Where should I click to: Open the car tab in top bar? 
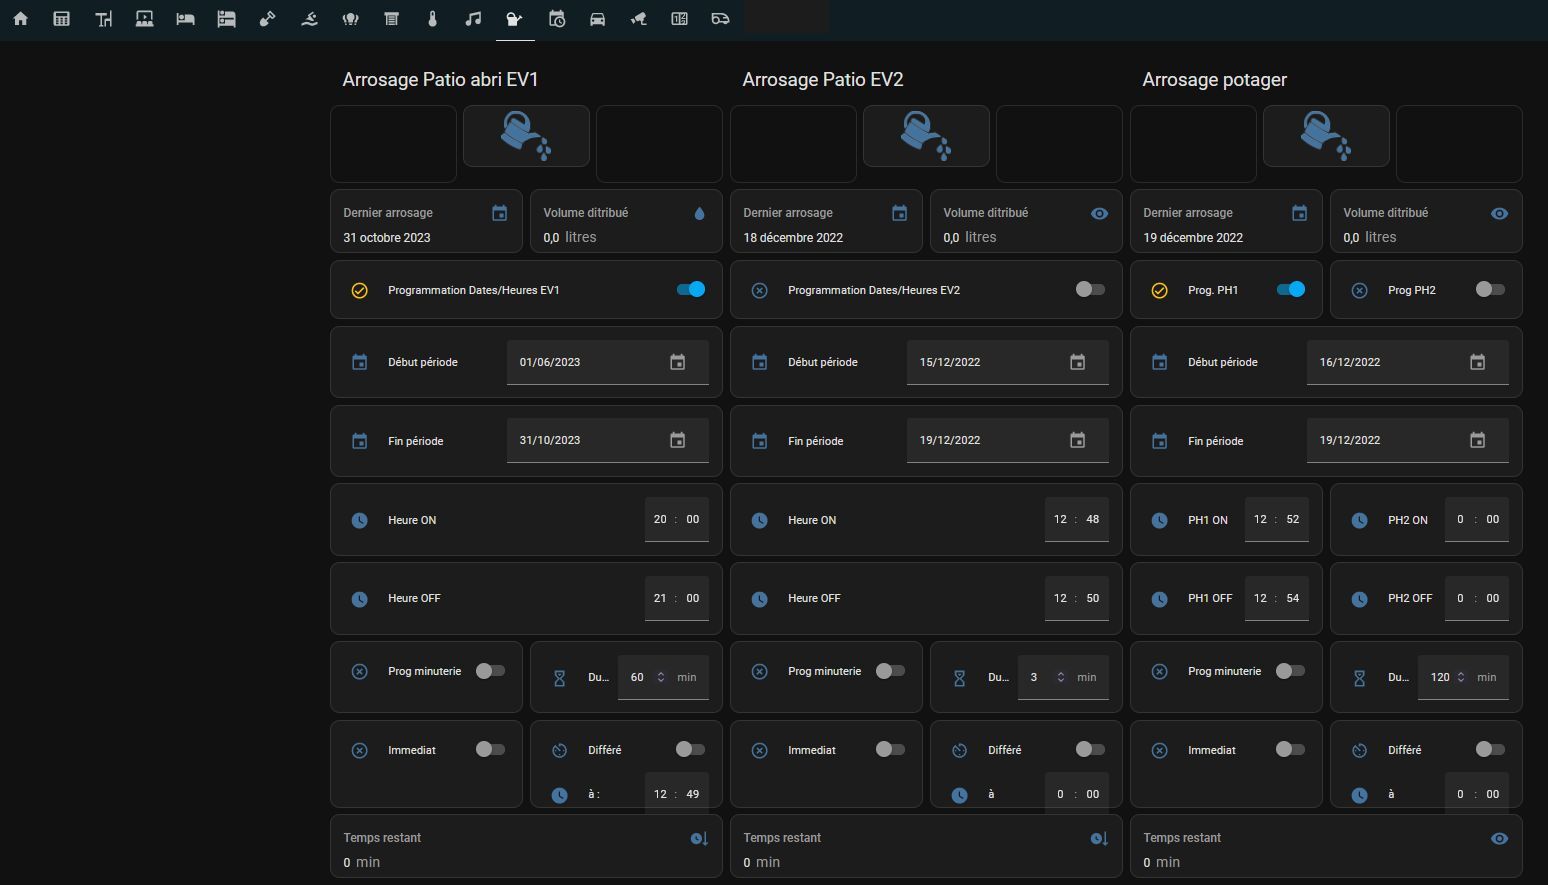tap(597, 19)
